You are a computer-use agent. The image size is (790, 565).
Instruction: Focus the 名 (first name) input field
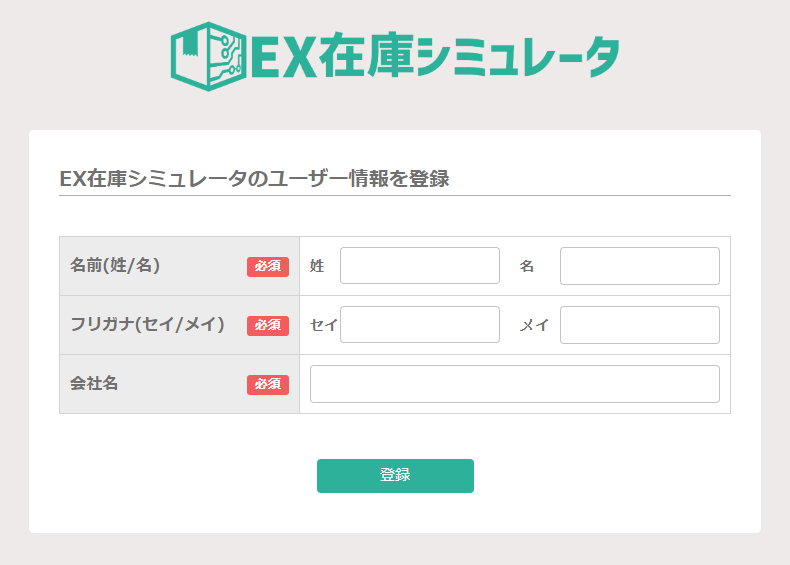[x=639, y=266]
